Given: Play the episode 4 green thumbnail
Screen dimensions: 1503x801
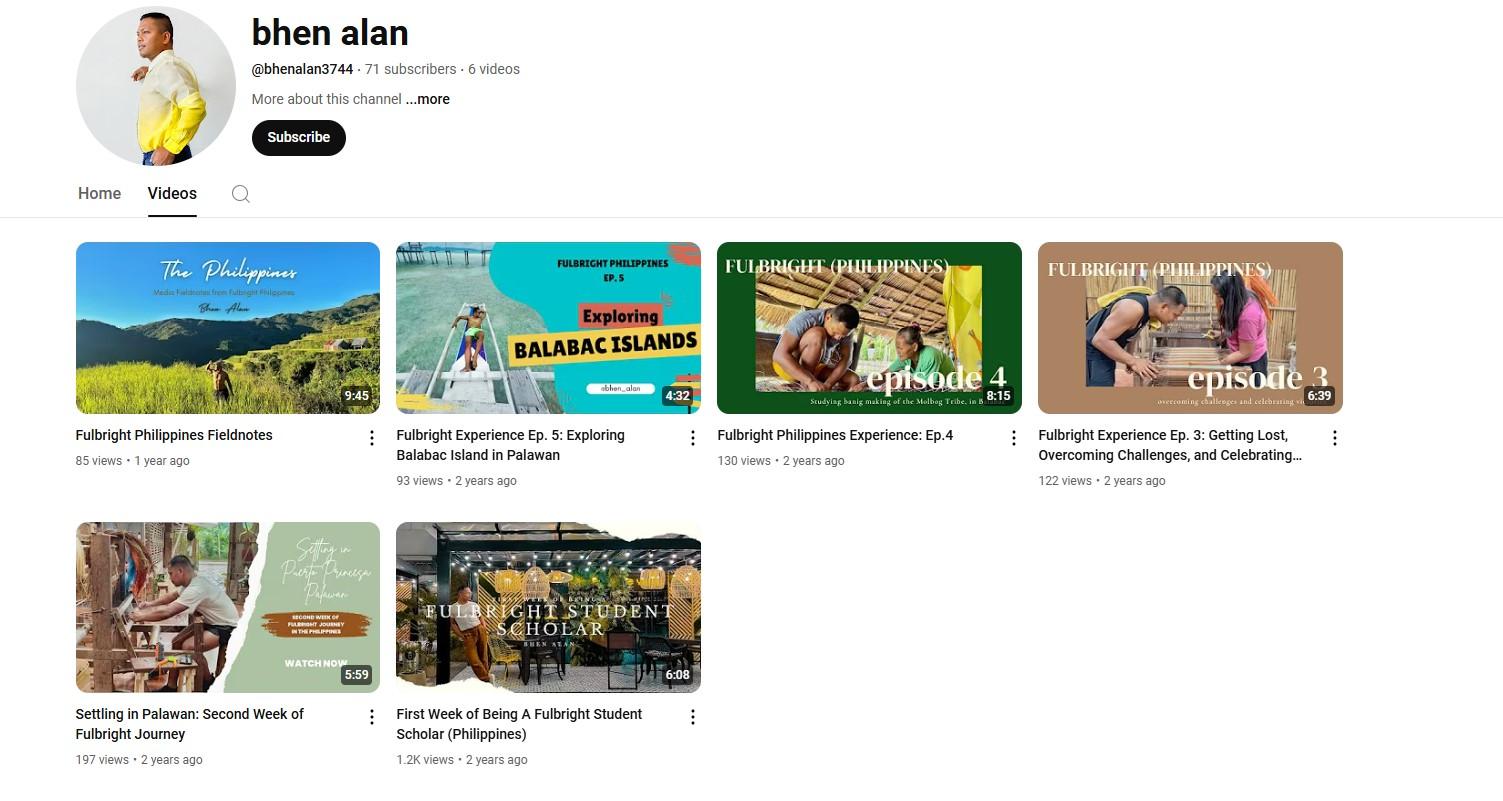Looking at the screenshot, I should (x=869, y=328).
